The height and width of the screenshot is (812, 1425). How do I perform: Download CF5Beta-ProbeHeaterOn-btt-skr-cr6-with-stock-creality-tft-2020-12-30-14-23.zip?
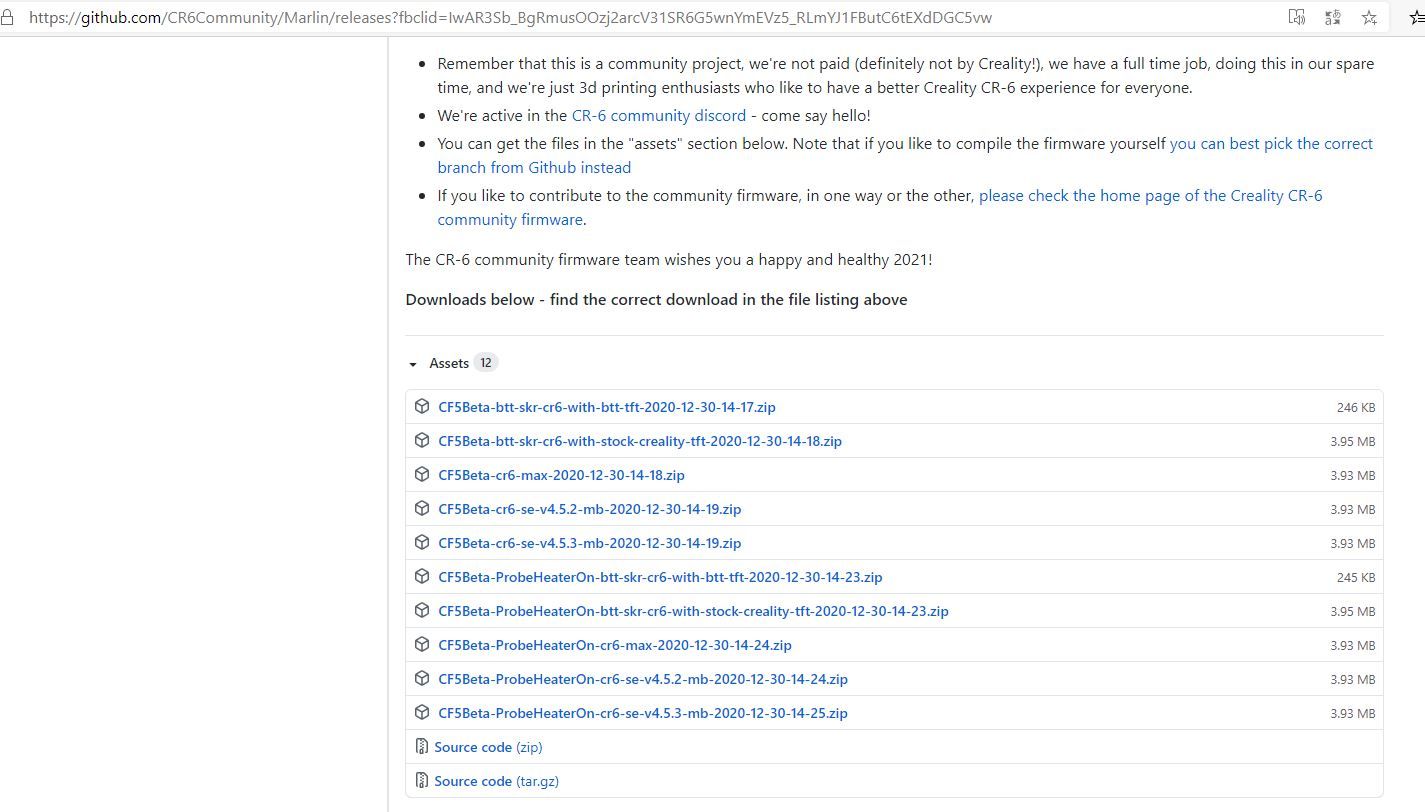click(x=693, y=611)
